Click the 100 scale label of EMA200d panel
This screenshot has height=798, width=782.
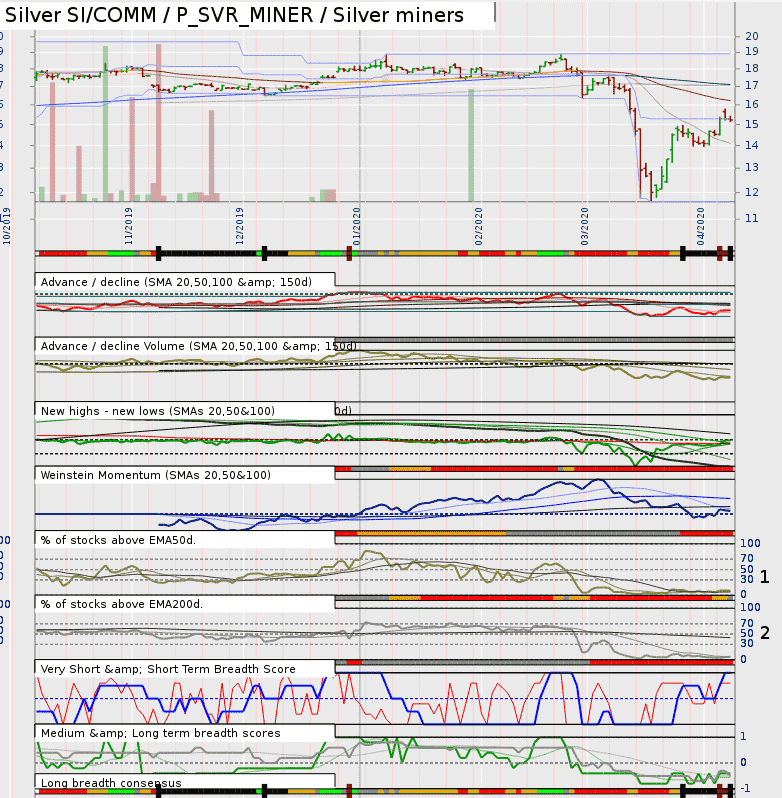point(750,607)
